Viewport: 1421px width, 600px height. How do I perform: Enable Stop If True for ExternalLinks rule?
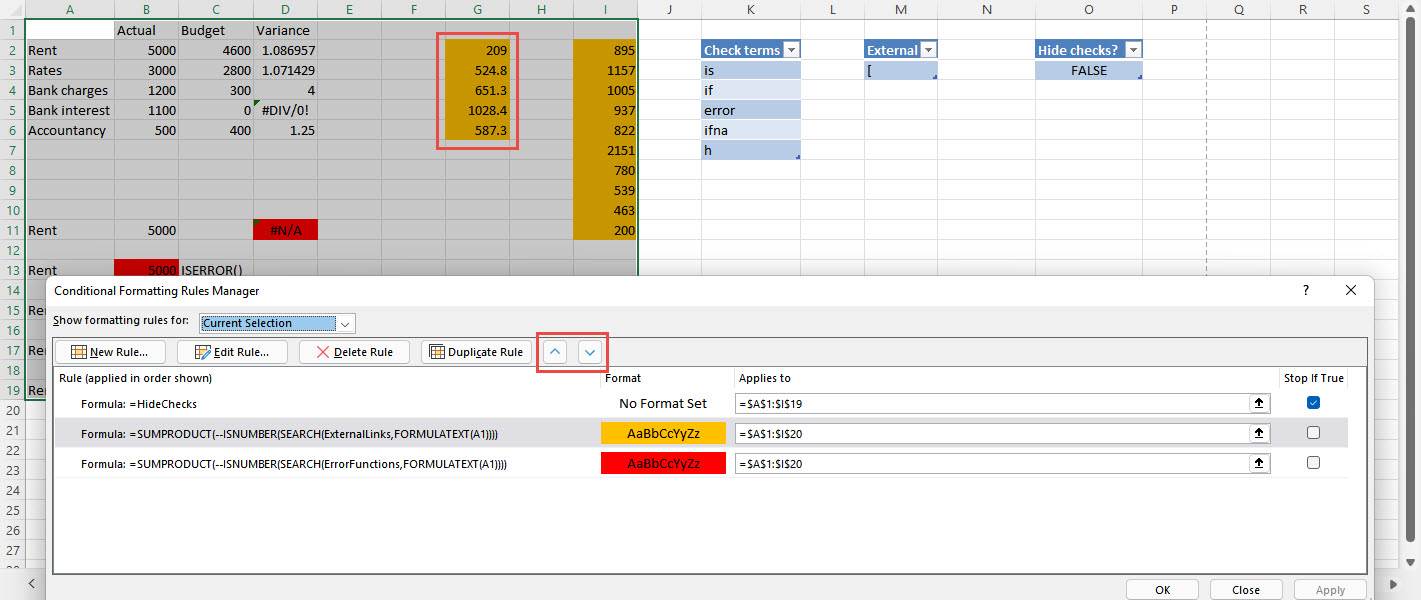point(1313,433)
